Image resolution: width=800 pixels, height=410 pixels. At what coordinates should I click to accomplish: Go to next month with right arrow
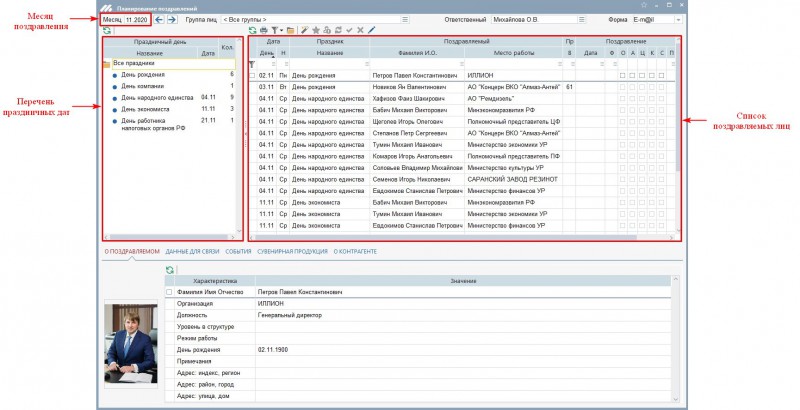[x=172, y=20]
